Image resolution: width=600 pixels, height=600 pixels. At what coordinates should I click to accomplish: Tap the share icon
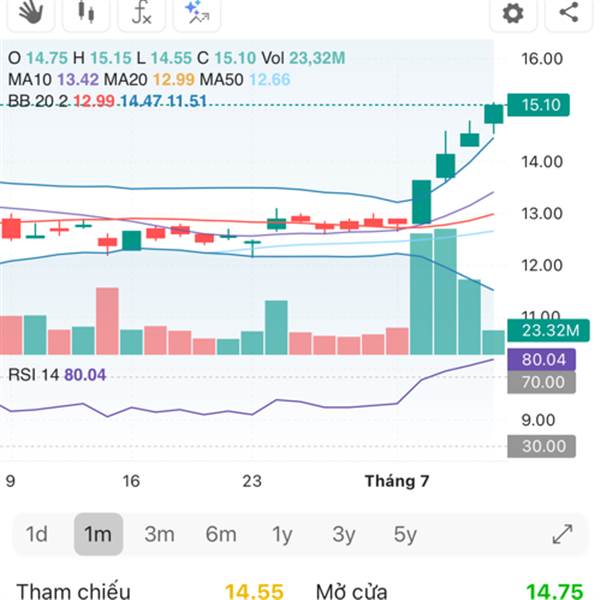[x=569, y=12]
